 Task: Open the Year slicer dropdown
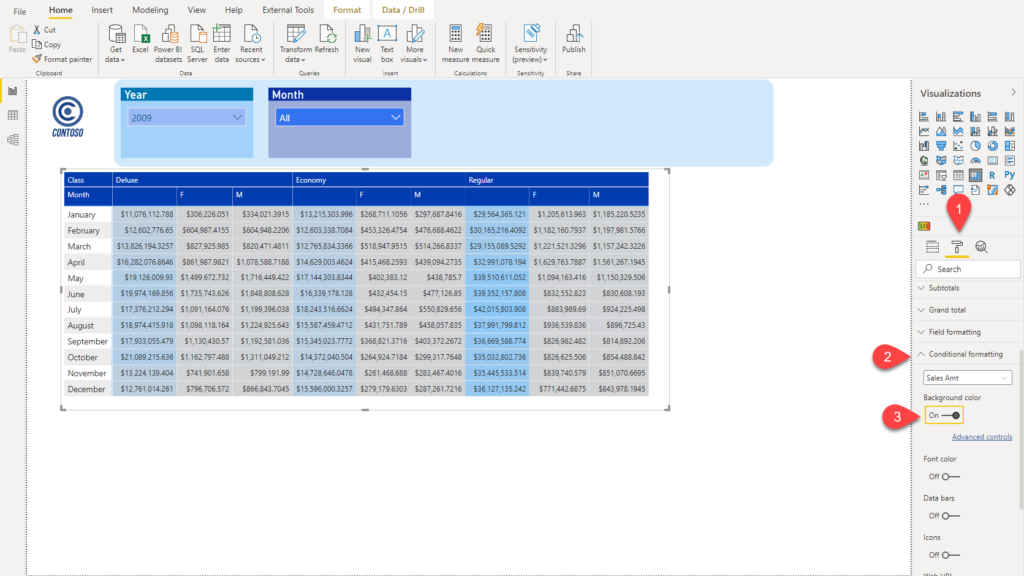[186, 118]
